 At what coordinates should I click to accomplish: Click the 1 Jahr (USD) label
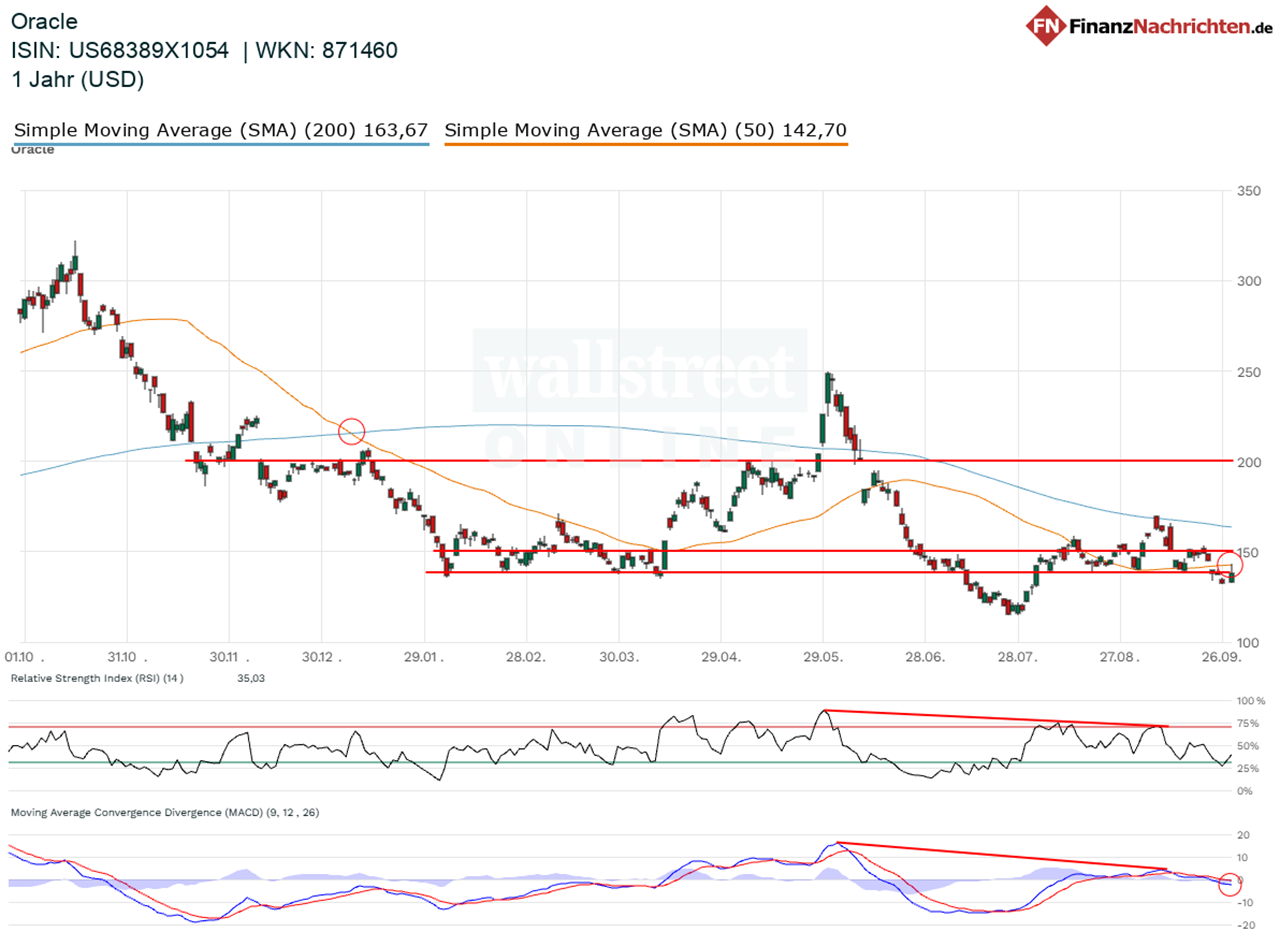pyautogui.click(x=78, y=80)
